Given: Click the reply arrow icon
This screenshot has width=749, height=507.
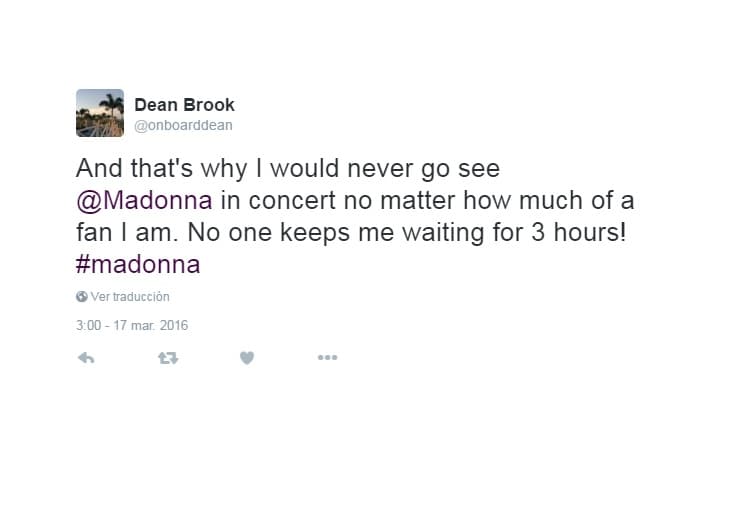Looking at the screenshot, I should (x=86, y=358).
